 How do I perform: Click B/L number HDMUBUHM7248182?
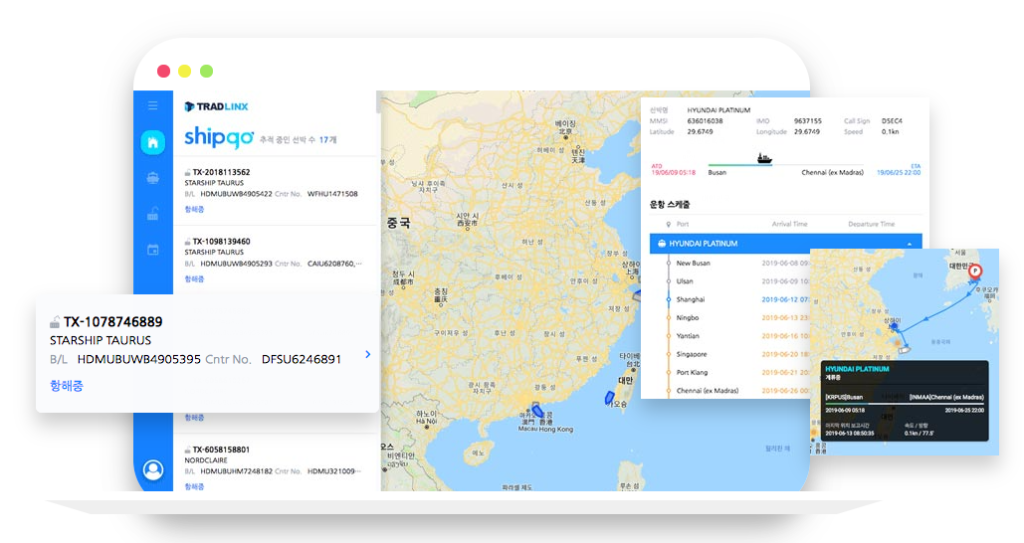236,471
